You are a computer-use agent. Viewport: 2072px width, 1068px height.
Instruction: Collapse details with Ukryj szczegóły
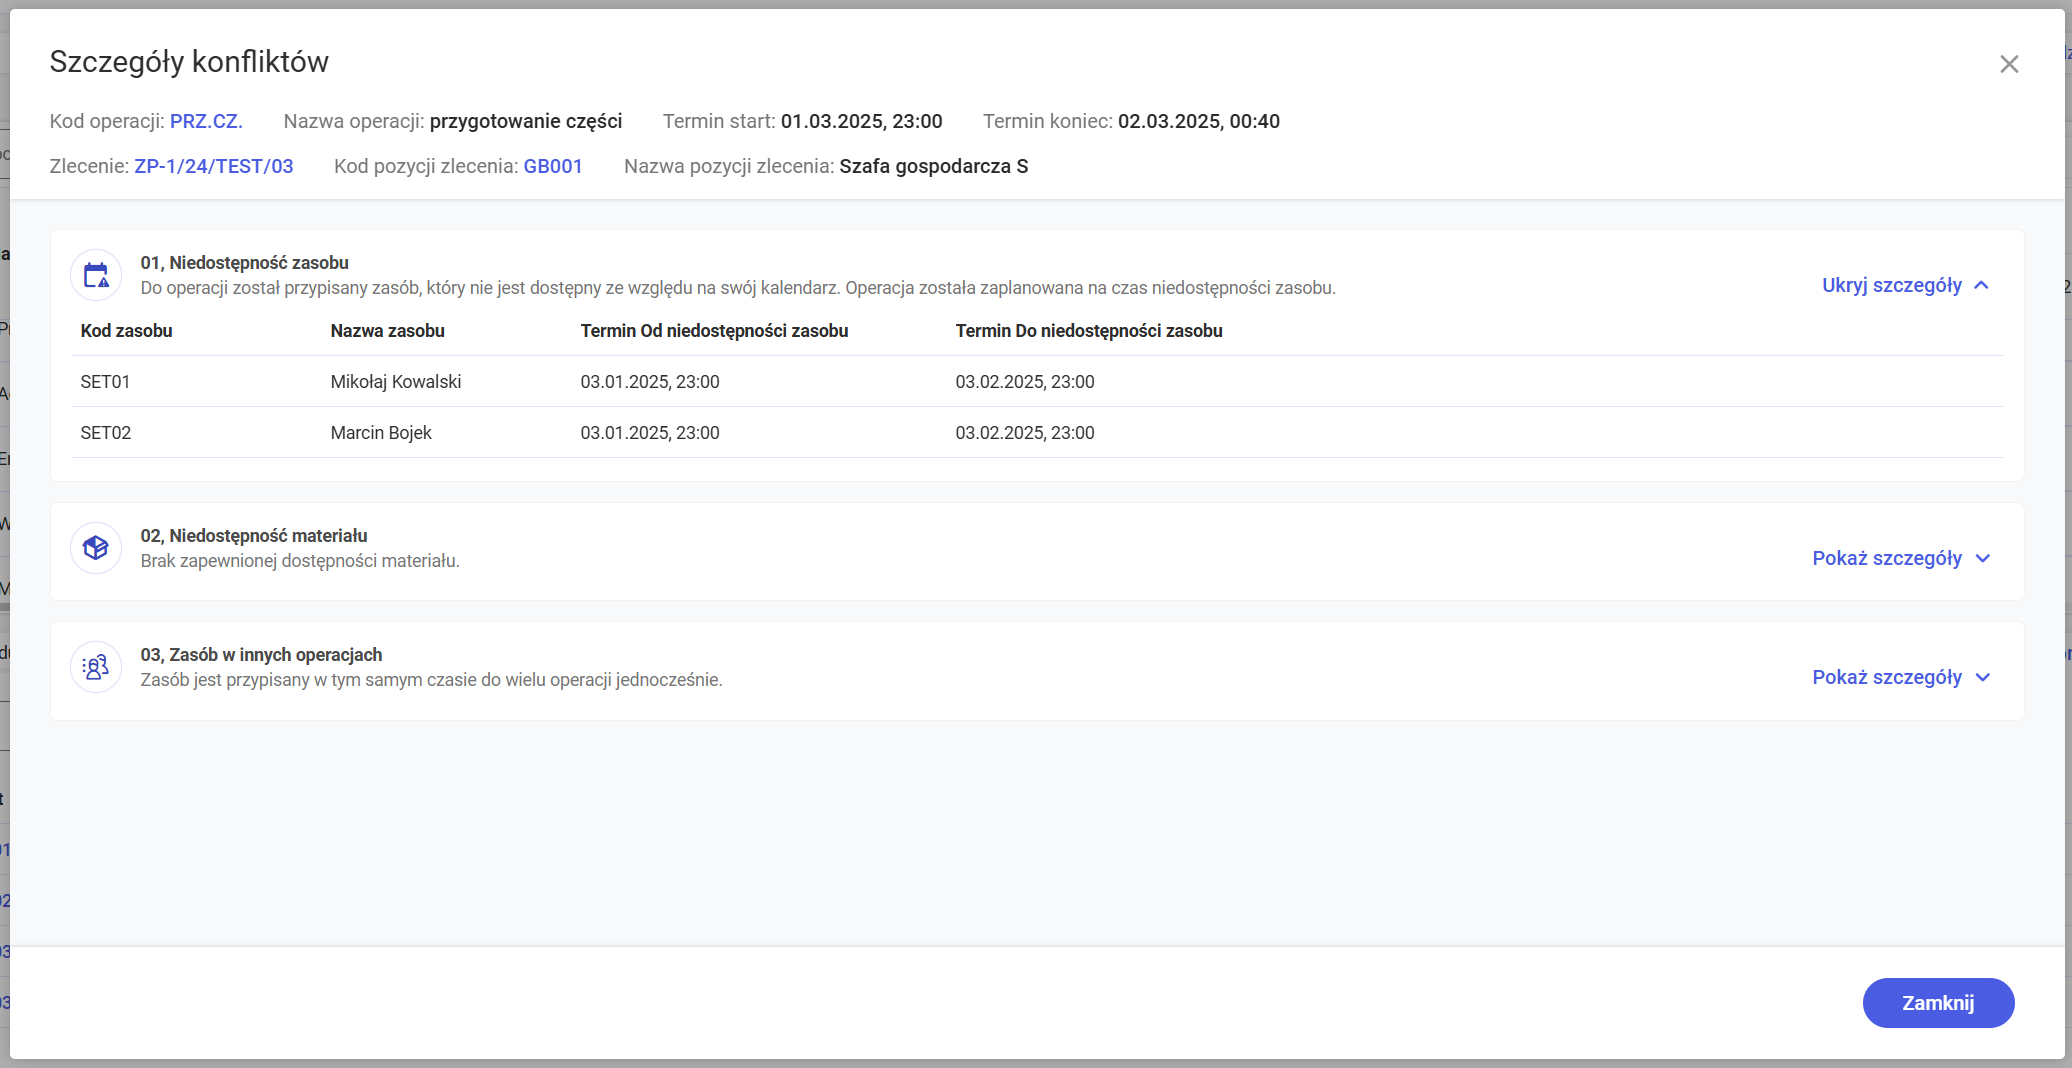coord(1904,285)
